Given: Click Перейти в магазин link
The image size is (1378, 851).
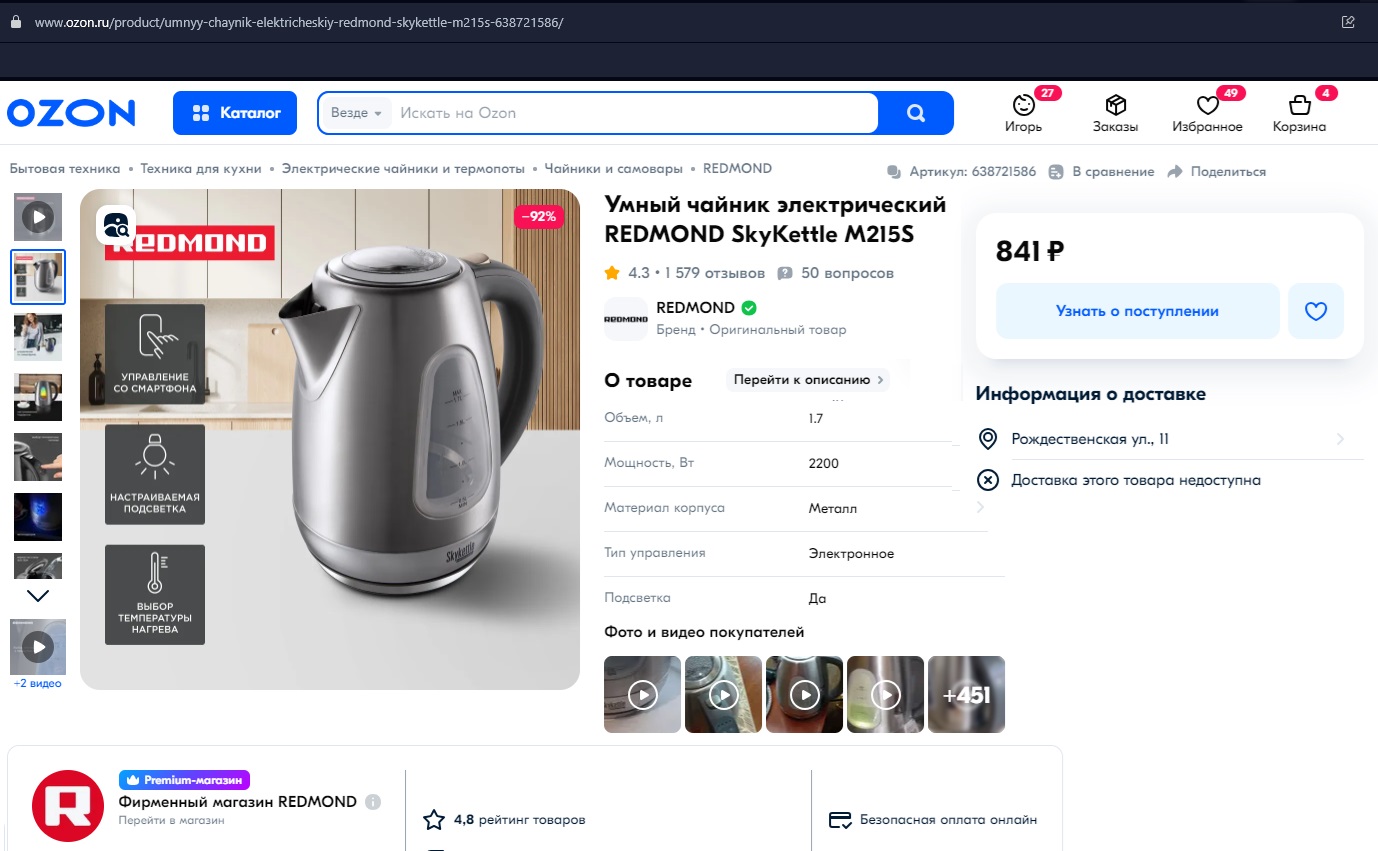Looking at the screenshot, I should click(x=171, y=821).
